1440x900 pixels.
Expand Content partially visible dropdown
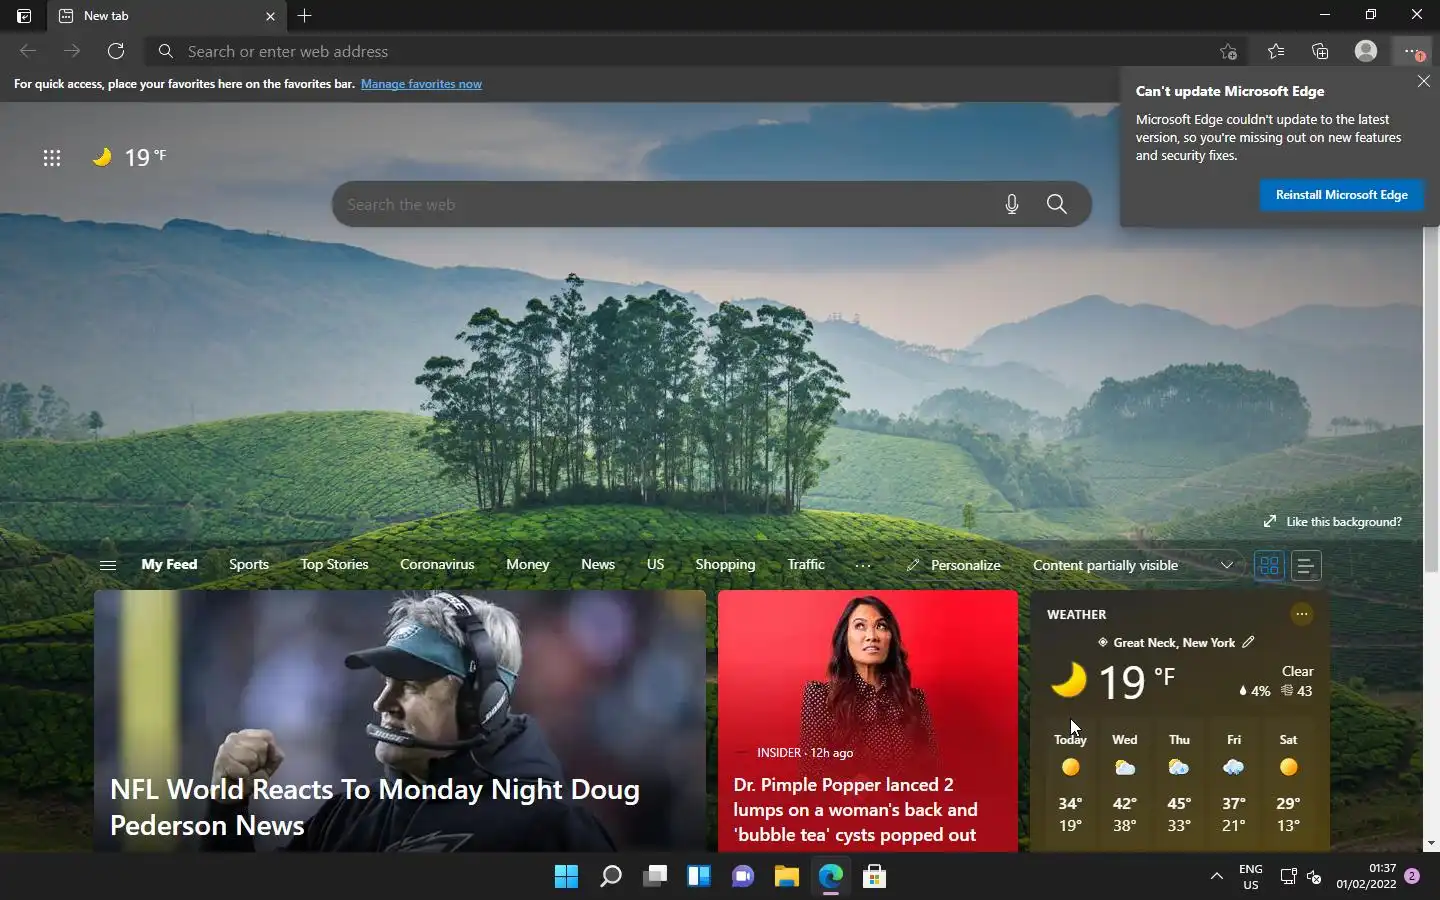click(1133, 565)
